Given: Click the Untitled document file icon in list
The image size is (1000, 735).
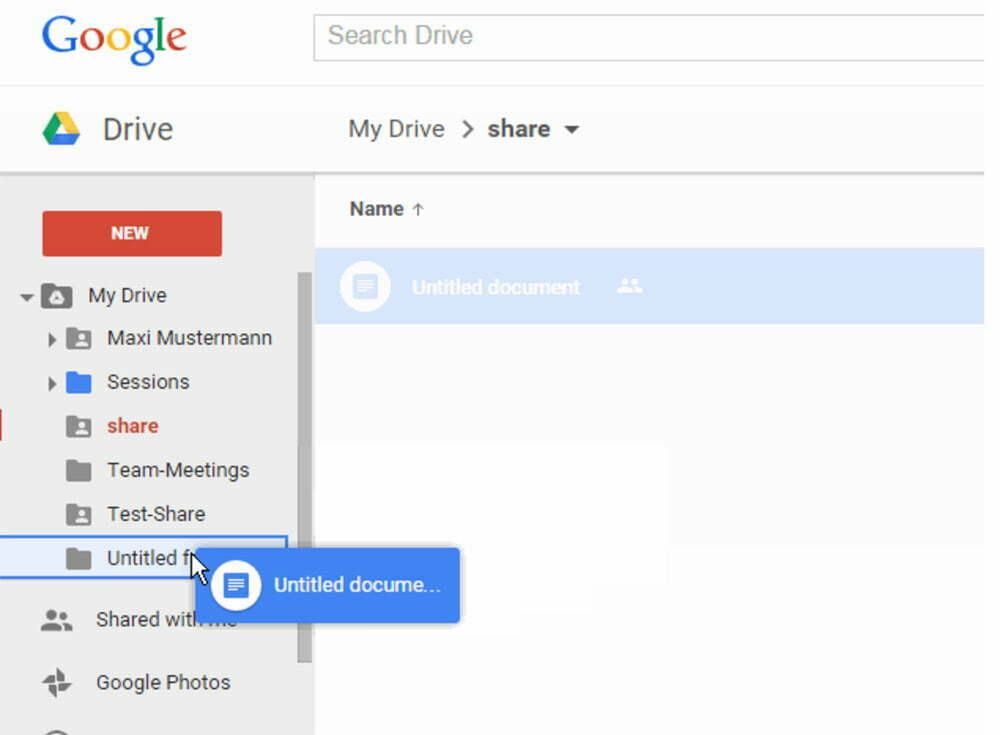Looking at the screenshot, I should pos(365,286).
